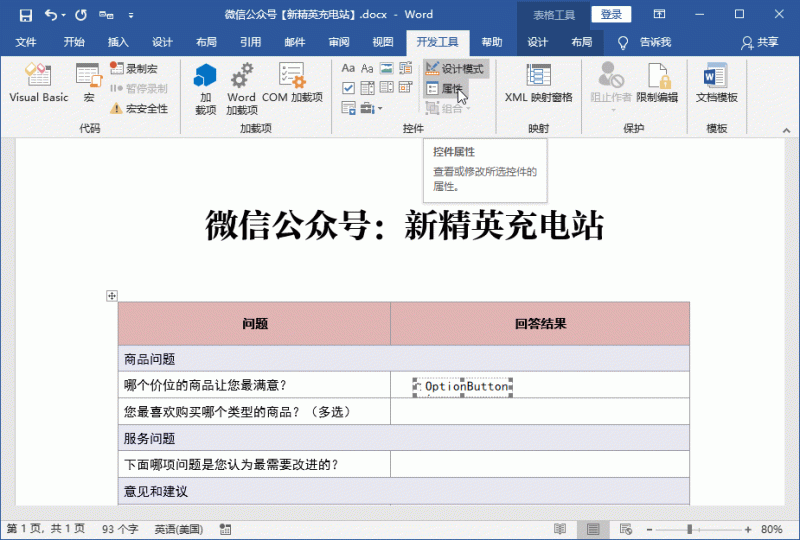Click the table move handle
This screenshot has height=540, width=800.
coord(112,296)
